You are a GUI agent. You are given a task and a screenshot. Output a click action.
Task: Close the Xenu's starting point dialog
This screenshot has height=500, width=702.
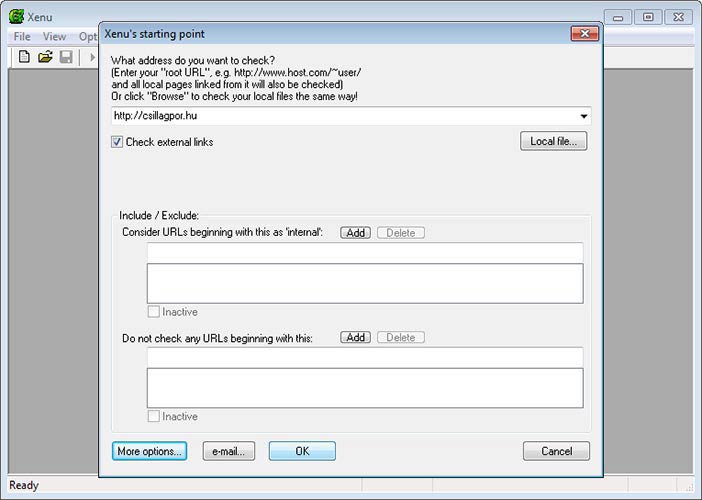584,33
